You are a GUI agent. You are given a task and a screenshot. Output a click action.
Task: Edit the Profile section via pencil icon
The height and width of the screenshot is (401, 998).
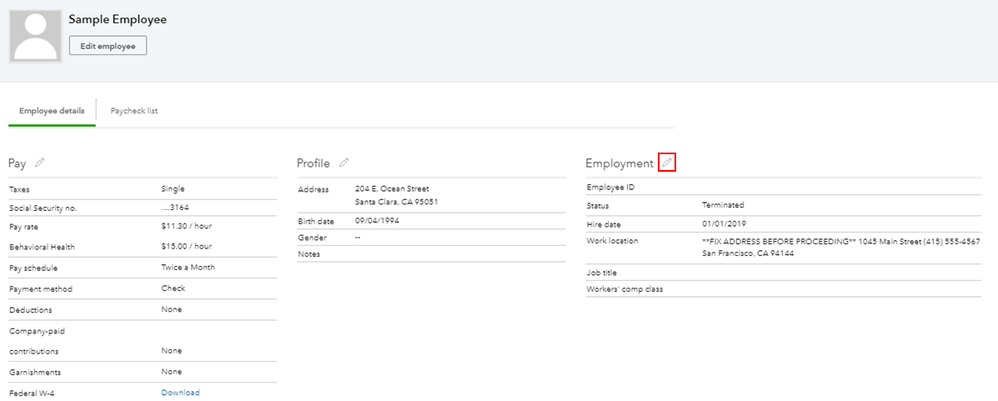[344, 162]
